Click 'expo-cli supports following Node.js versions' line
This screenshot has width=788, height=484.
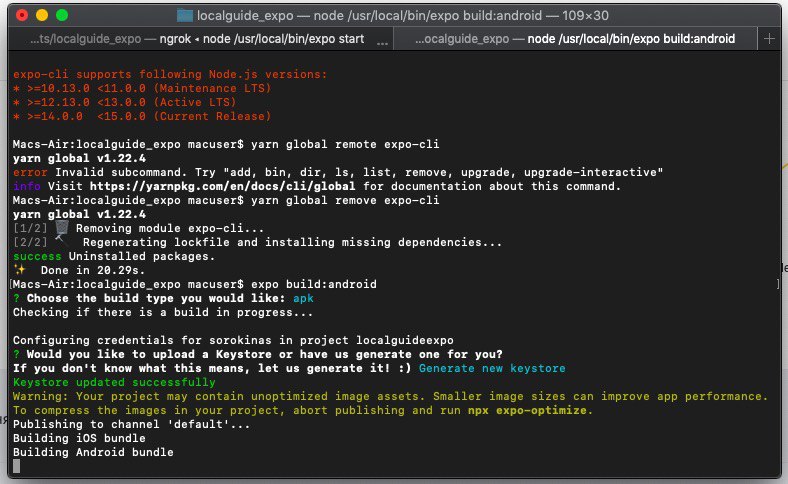170,74
